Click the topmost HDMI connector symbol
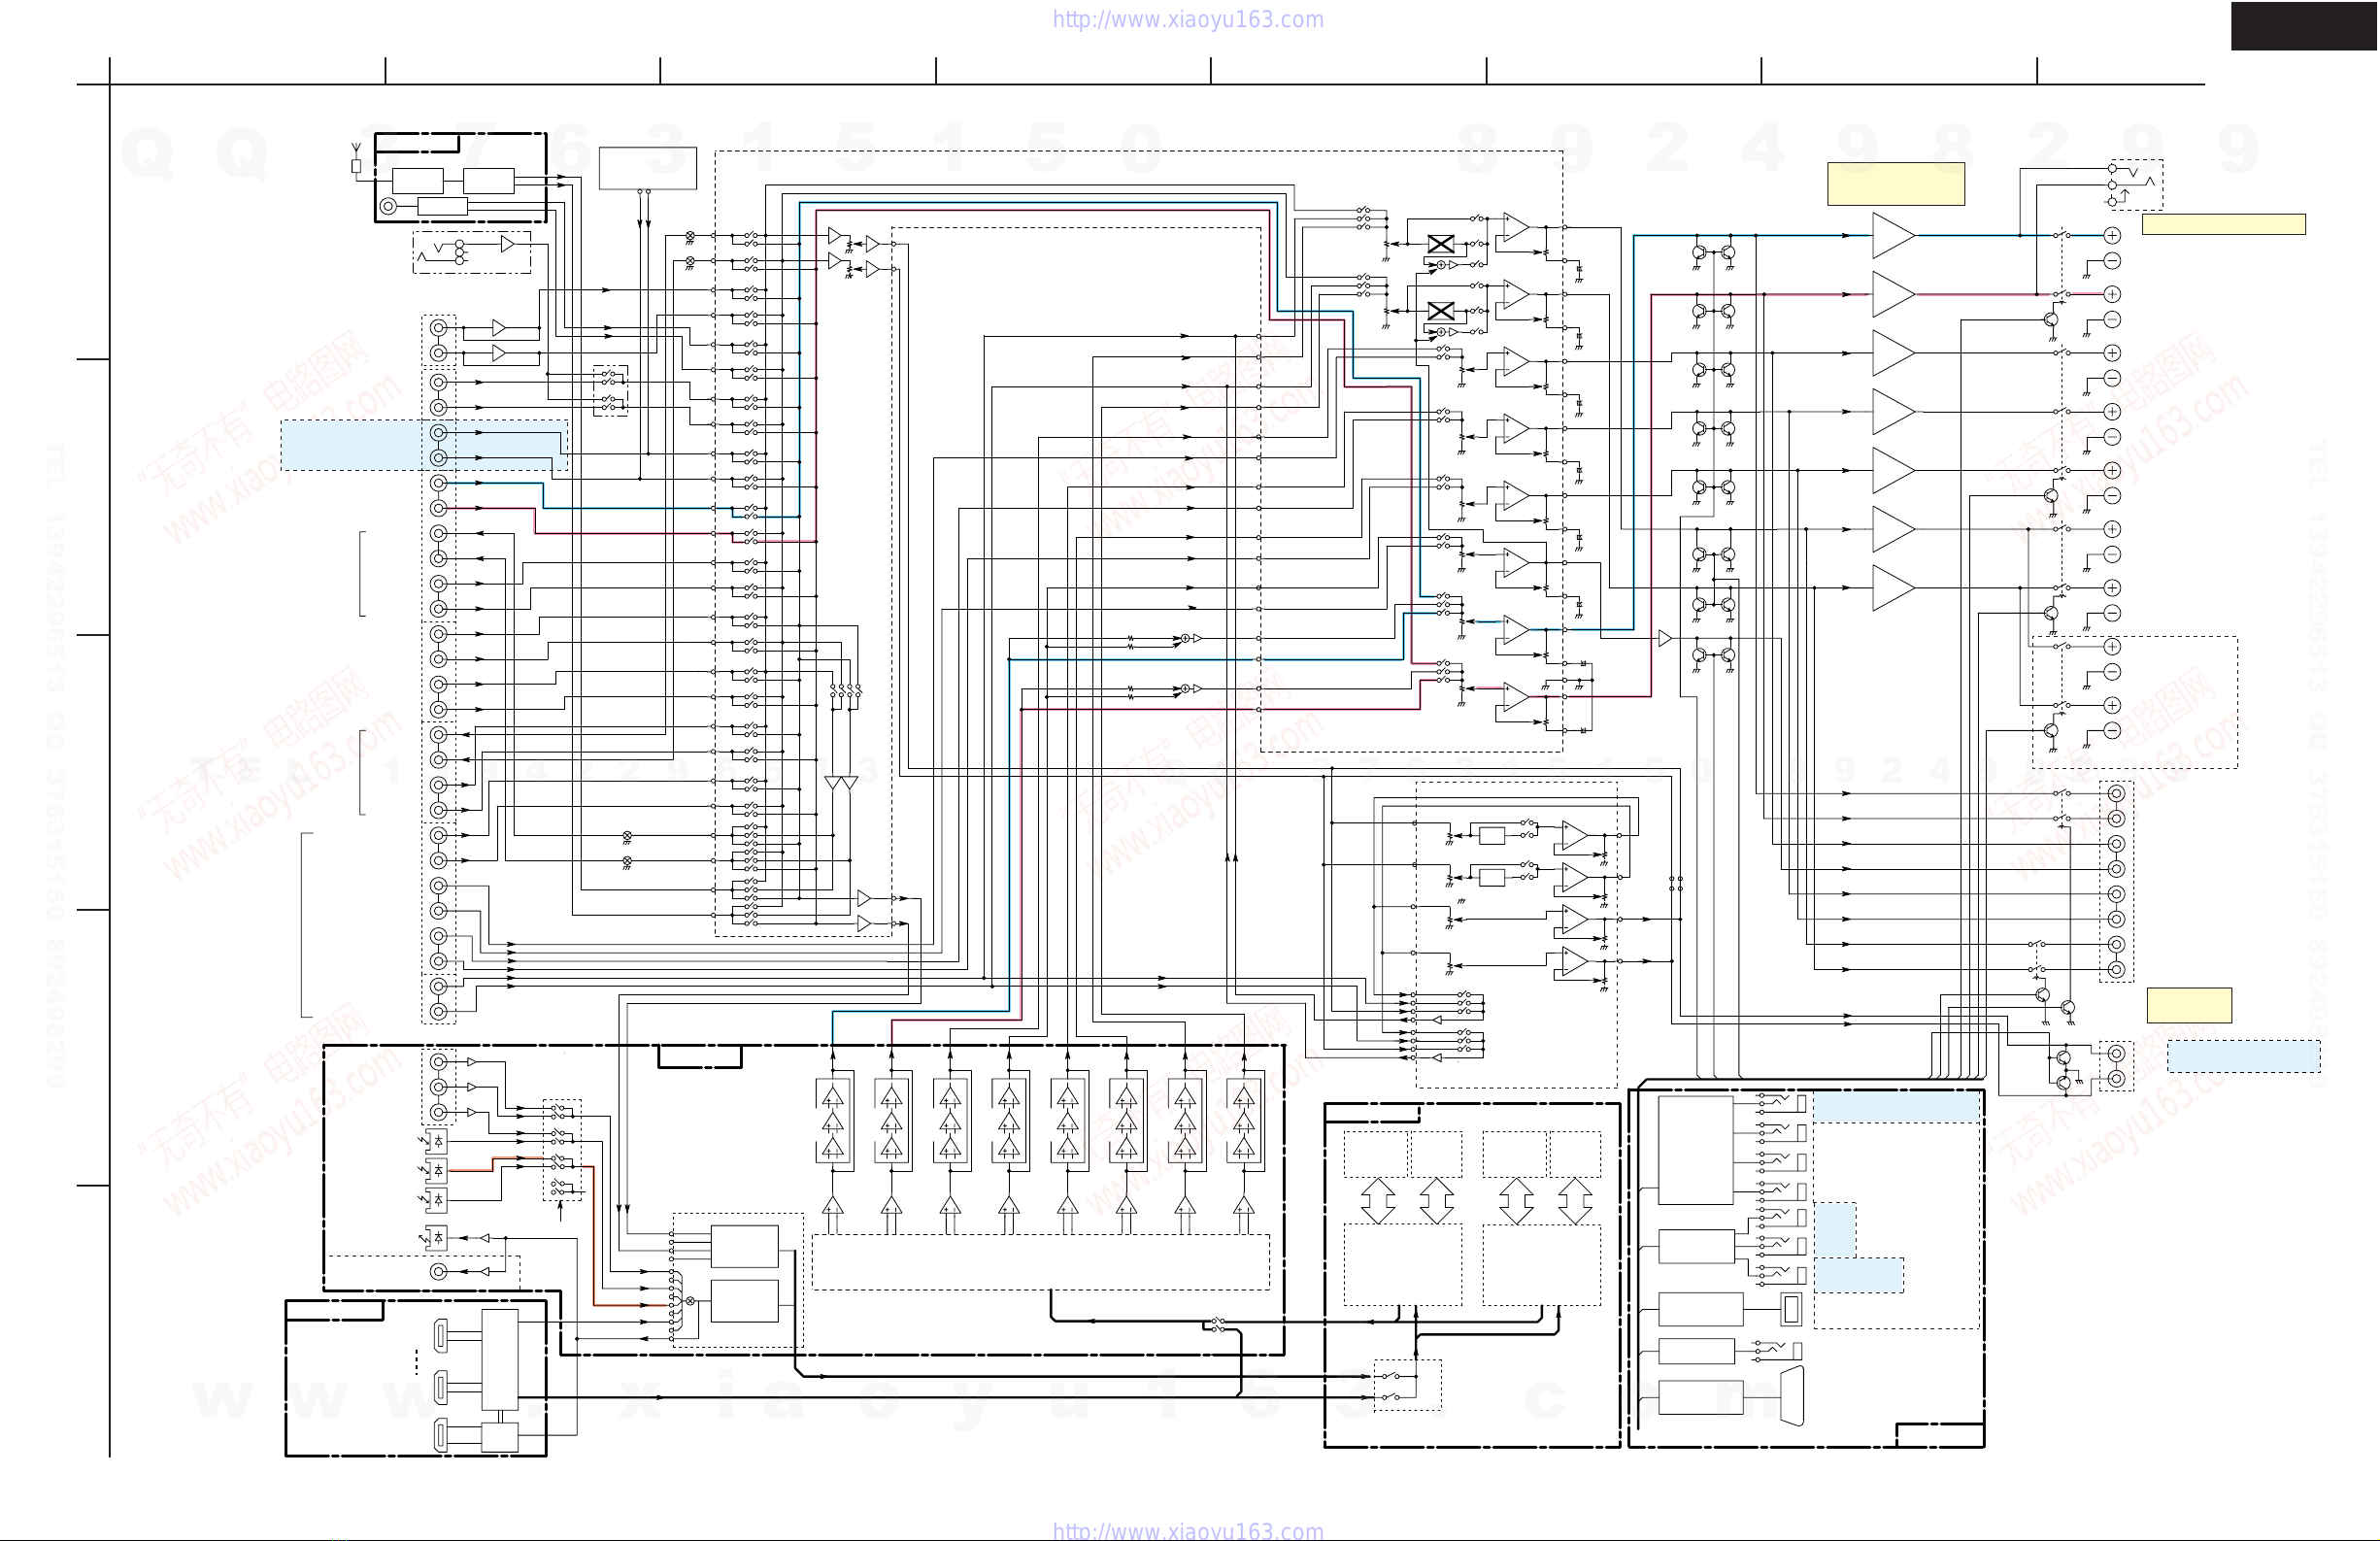The image size is (2380, 1541). click(x=441, y=1334)
